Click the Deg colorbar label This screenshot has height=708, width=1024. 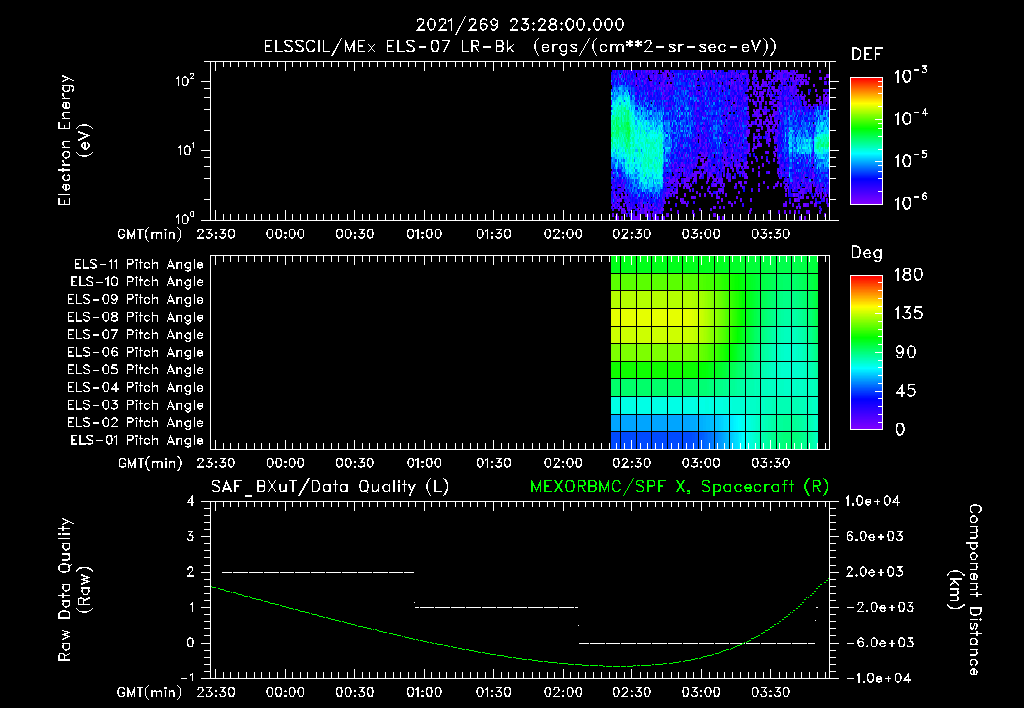pyautogui.click(x=866, y=253)
